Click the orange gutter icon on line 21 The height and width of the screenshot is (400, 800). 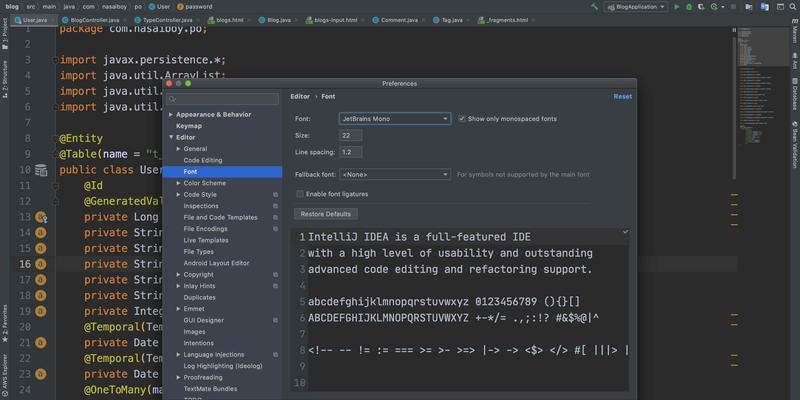(41, 343)
